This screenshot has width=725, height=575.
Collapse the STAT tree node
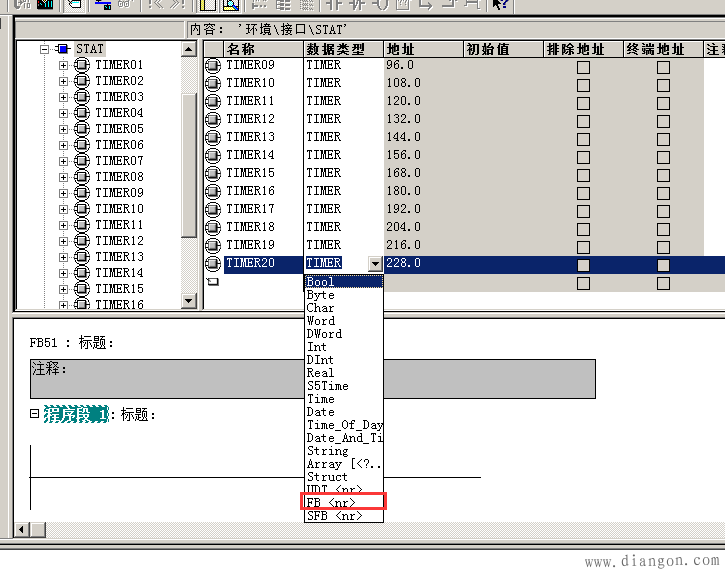pos(44,49)
